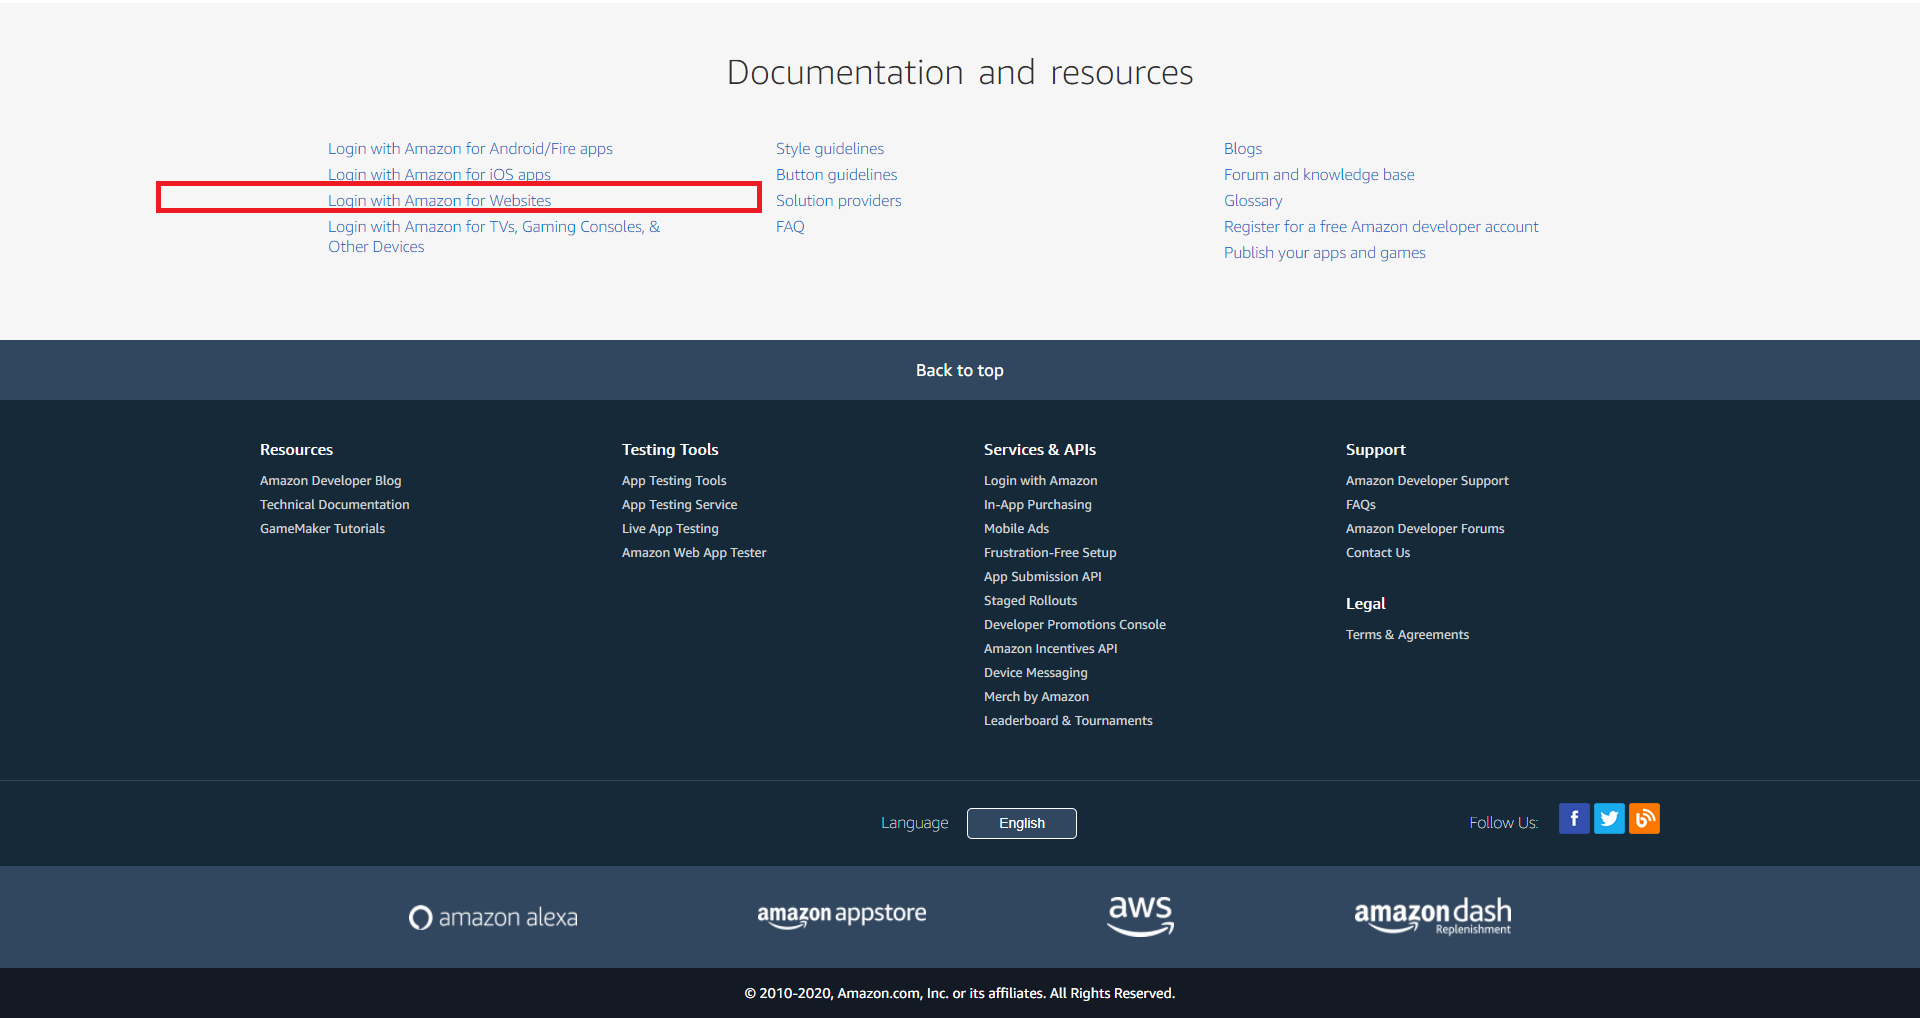This screenshot has height=1018, width=1920.
Task: Open the Facebook follow icon
Action: tap(1574, 819)
